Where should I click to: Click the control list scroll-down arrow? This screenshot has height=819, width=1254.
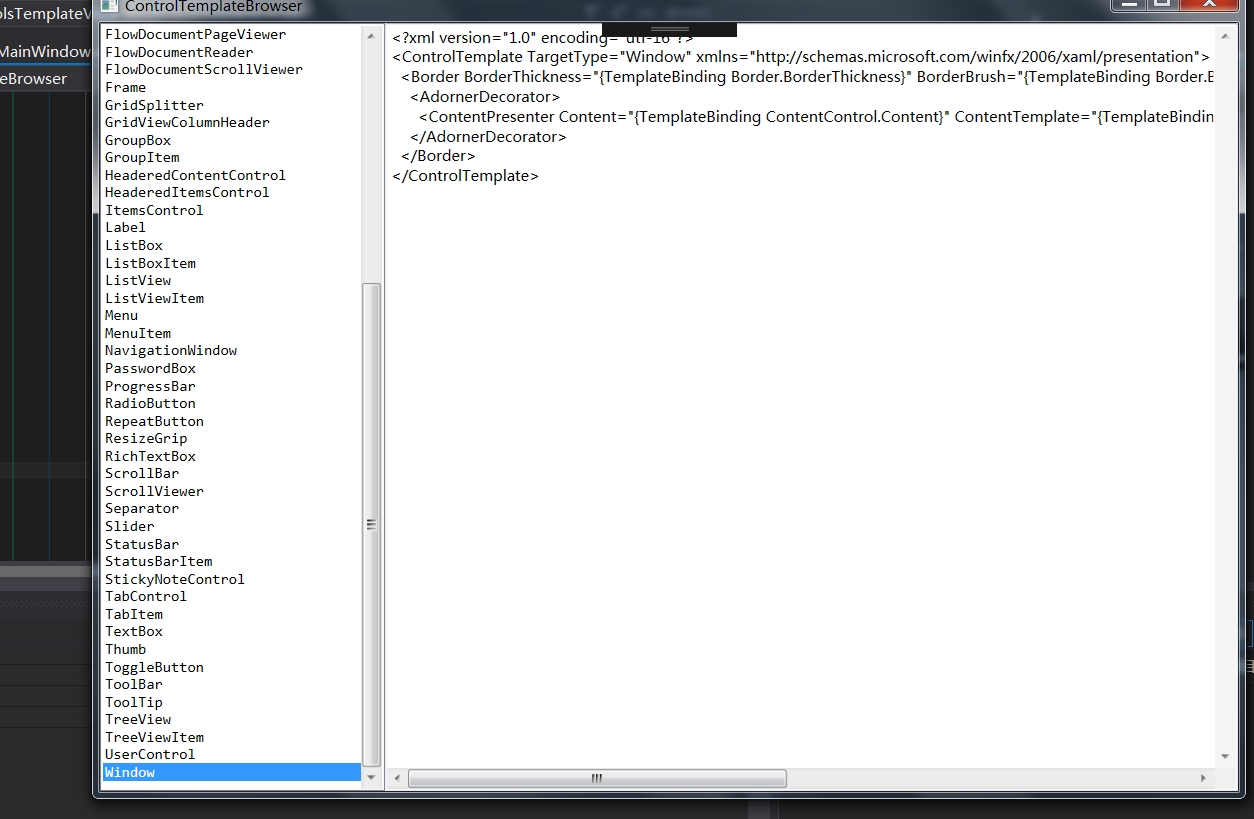click(371, 777)
